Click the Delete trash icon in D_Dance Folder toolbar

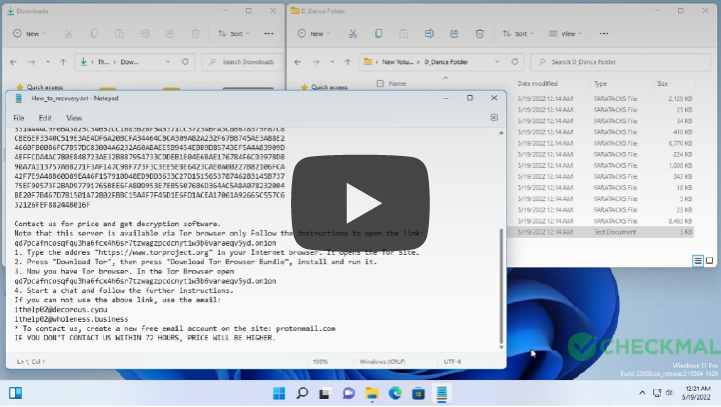pos(480,34)
